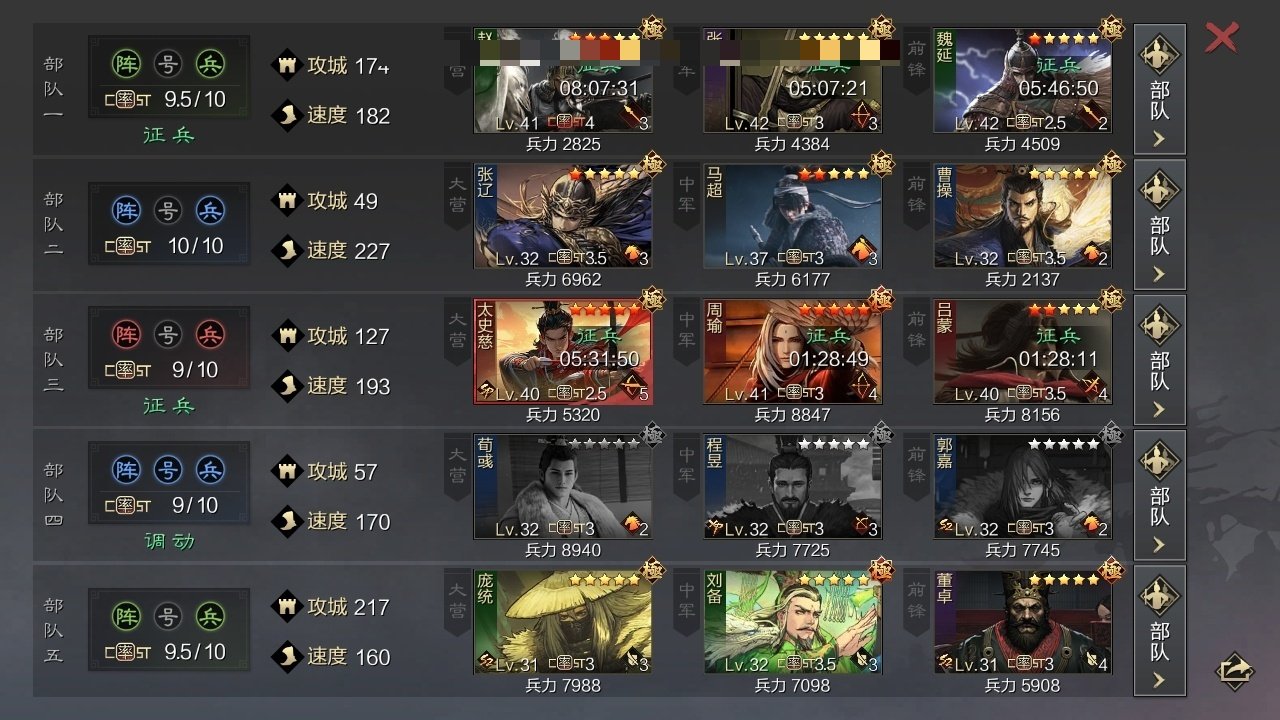
Task: Click the share arrow icon at bottom right
Action: [x=1235, y=670]
